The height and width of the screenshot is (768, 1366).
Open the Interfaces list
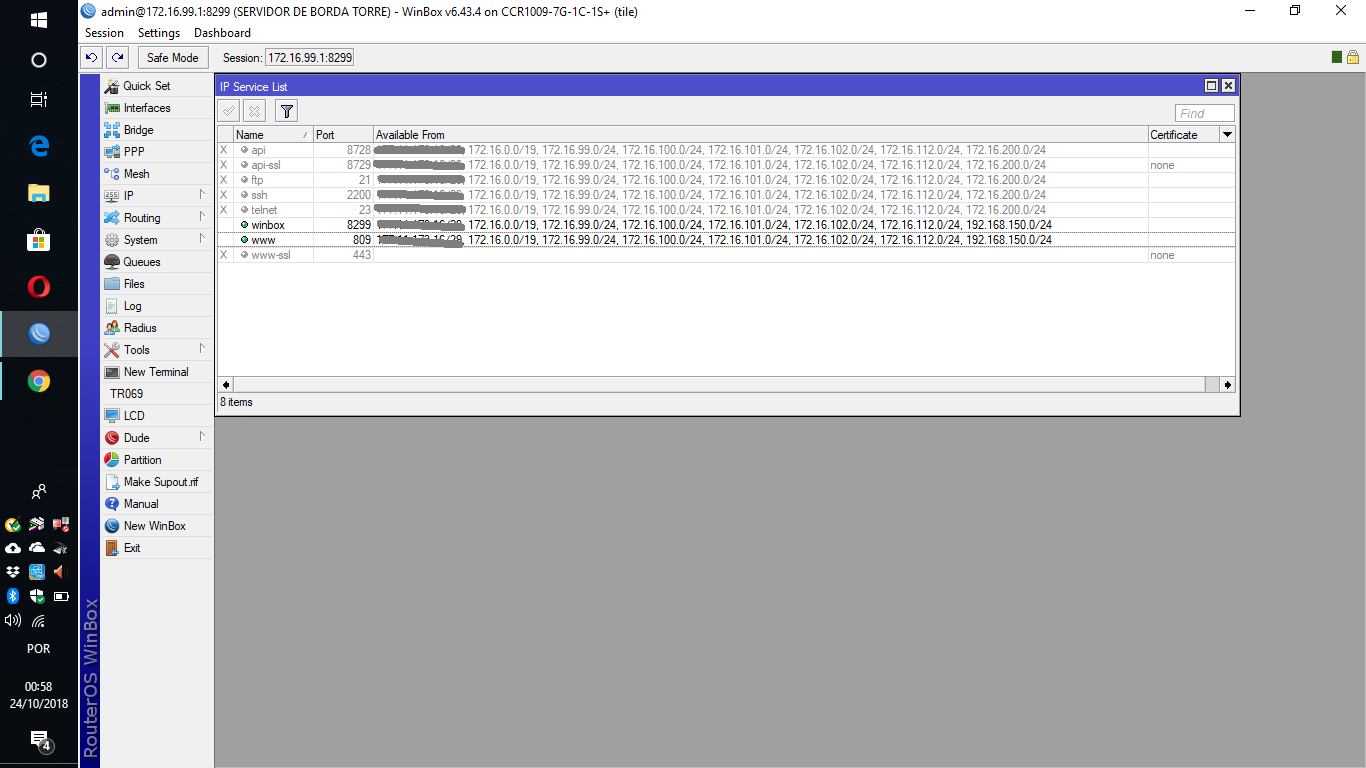[x=158, y=108]
